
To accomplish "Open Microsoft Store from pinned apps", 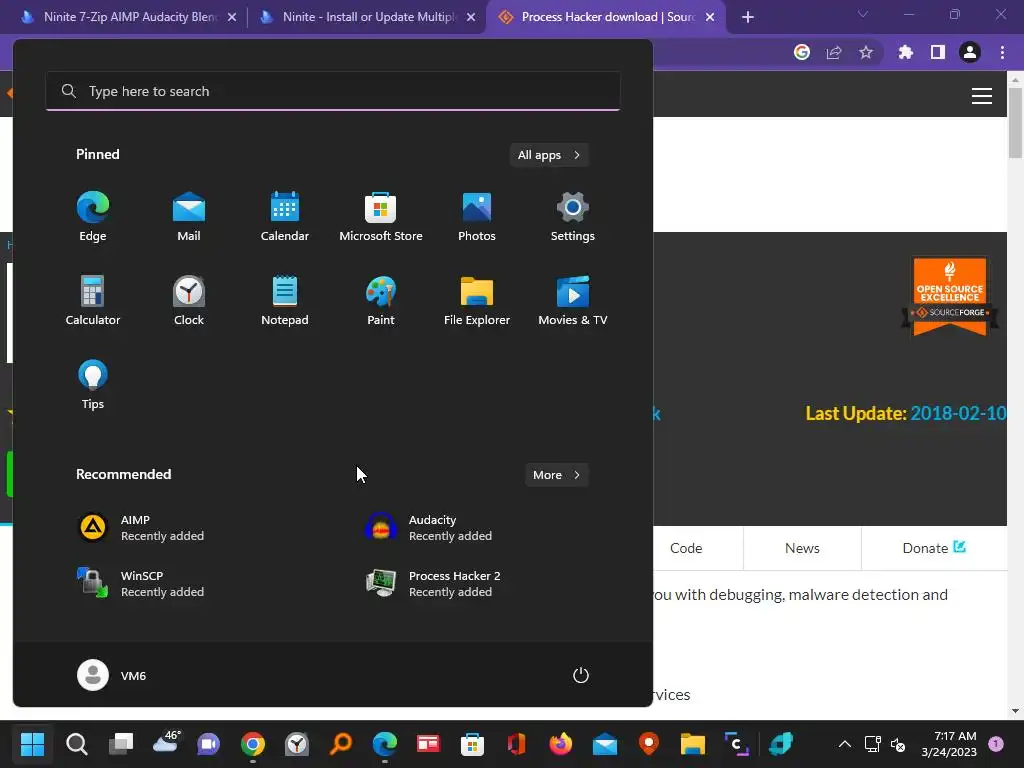I will pyautogui.click(x=381, y=216).
